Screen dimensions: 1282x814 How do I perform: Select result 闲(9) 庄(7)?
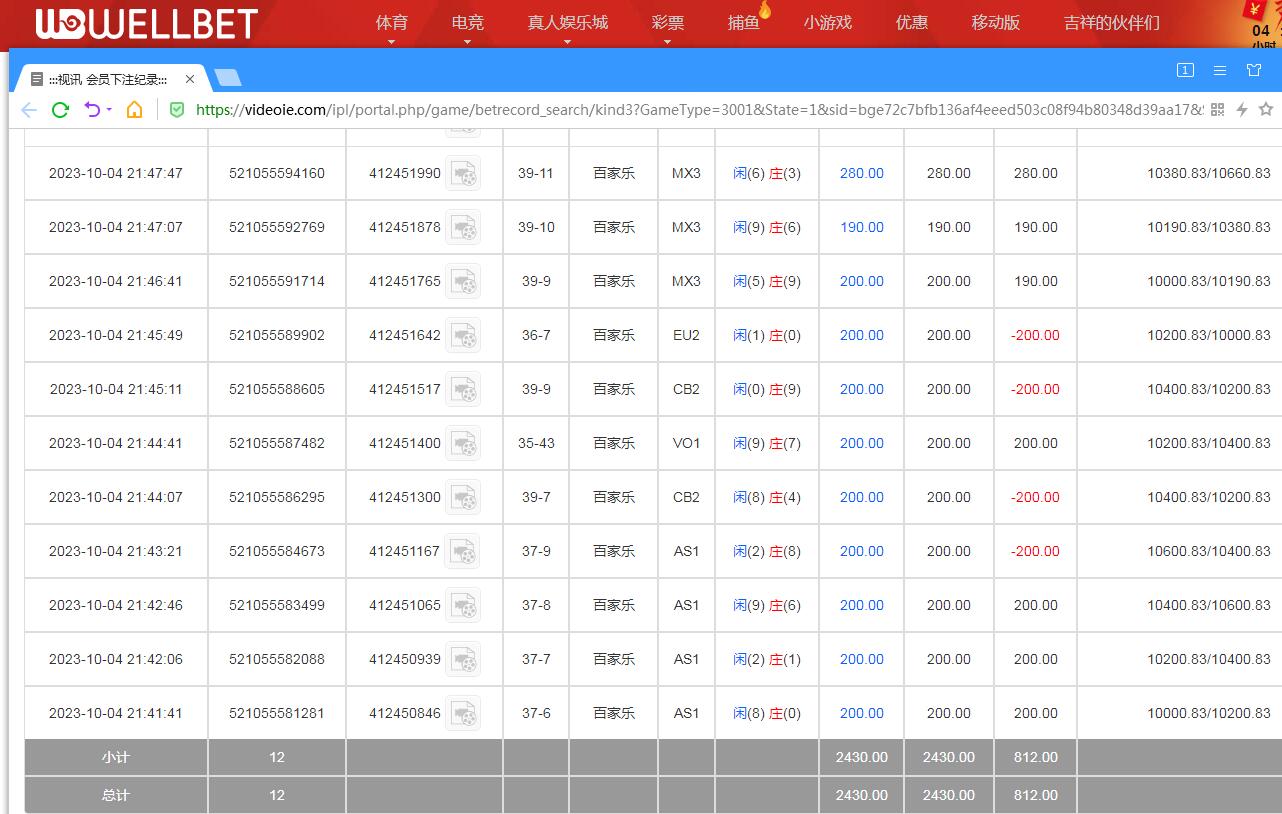point(767,443)
